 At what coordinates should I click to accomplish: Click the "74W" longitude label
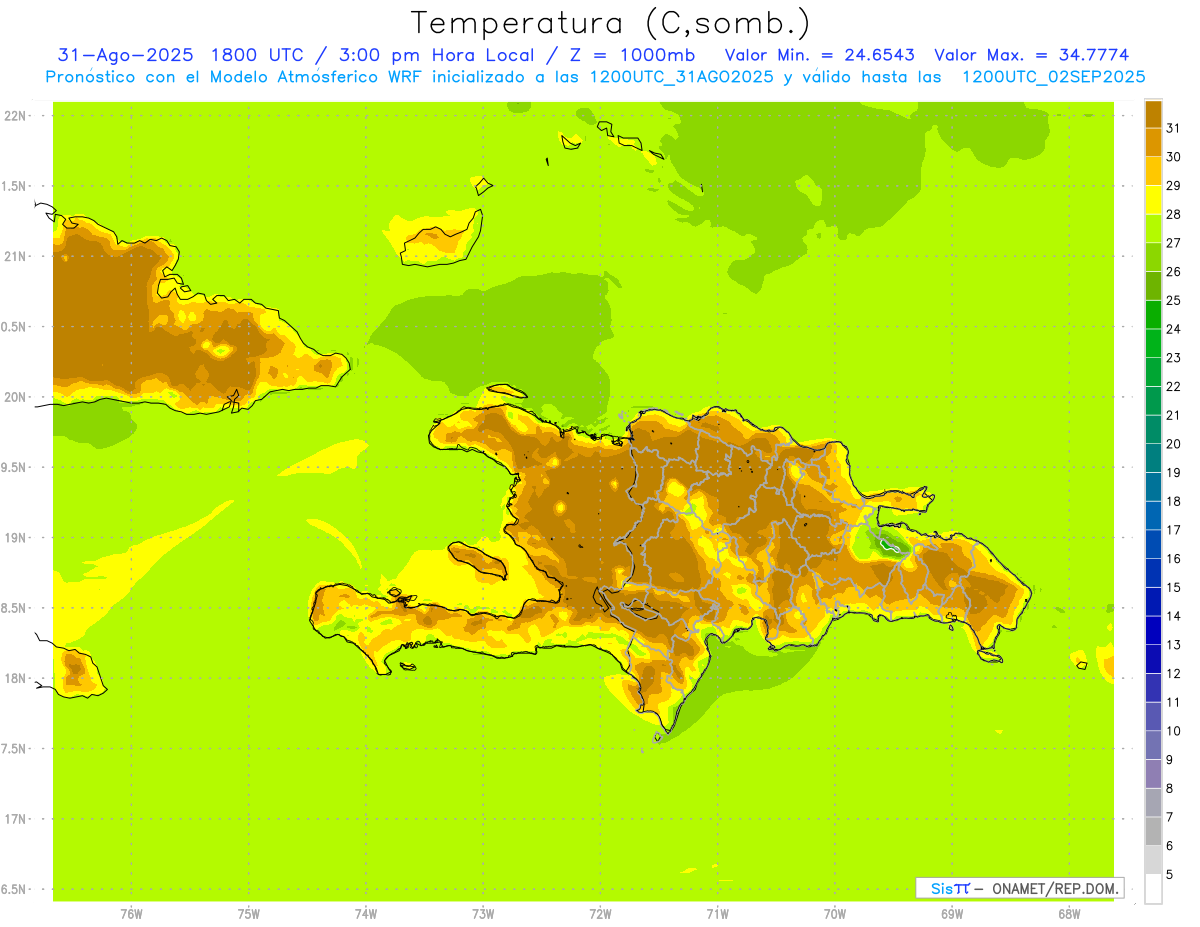click(x=366, y=914)
